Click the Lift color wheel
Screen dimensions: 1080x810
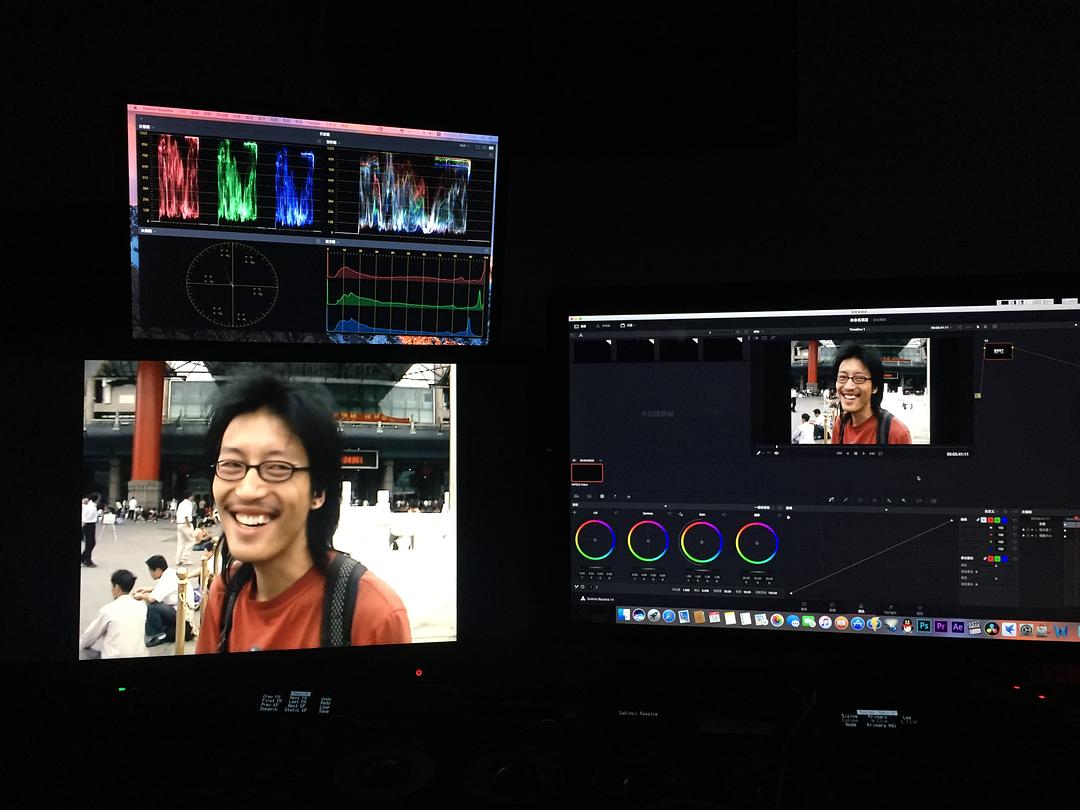pyautogui.click(x=595, y=541)
